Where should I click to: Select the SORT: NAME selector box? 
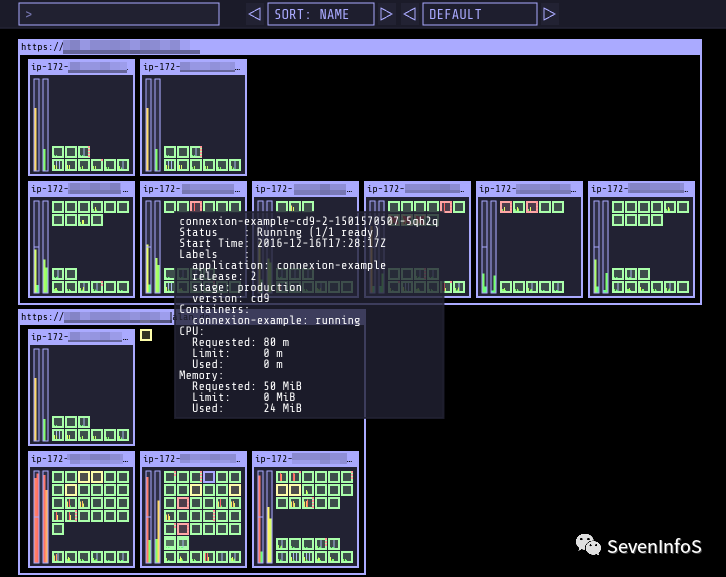click(x=320, y=14)
